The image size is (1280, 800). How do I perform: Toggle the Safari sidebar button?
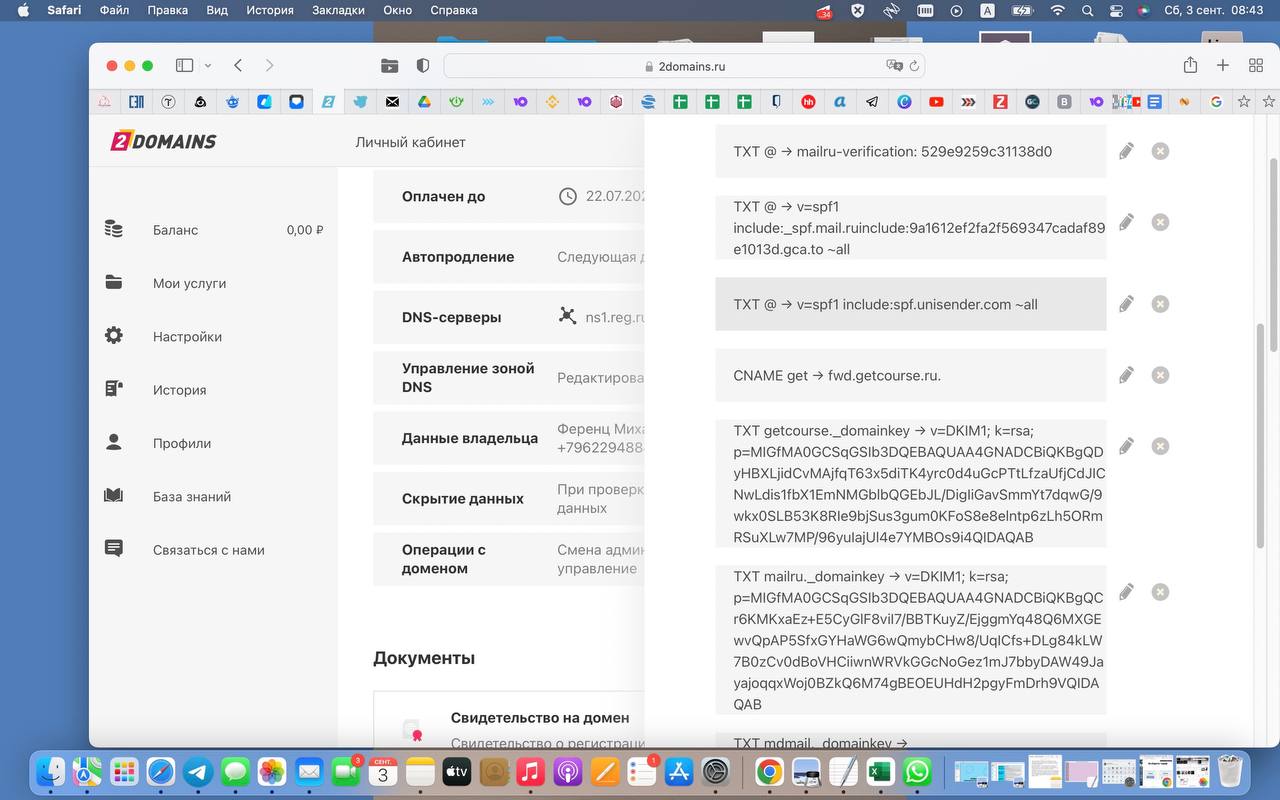[184, 65]
